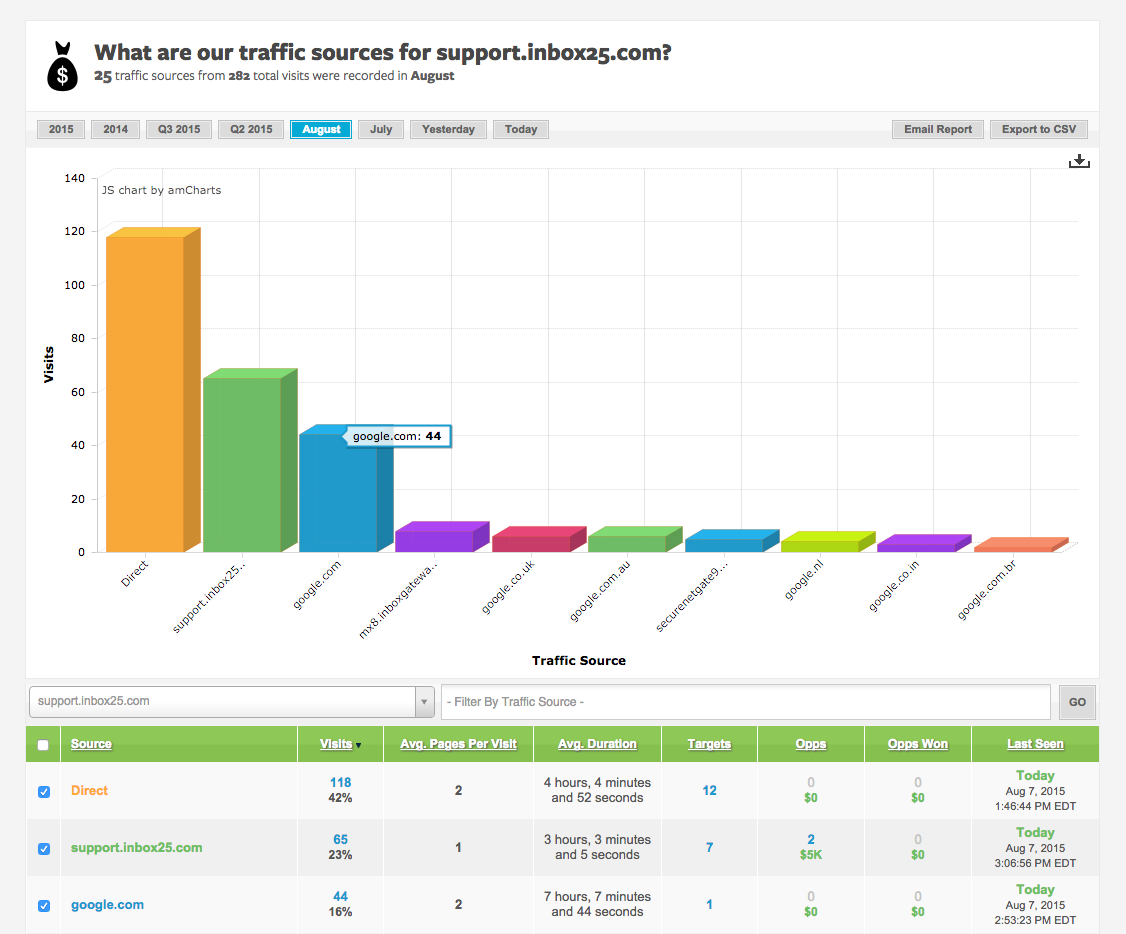The height and width of the screenshot is (934, 1126).
Task: Sort table by Opps column
Action: [x=811, y=744]
